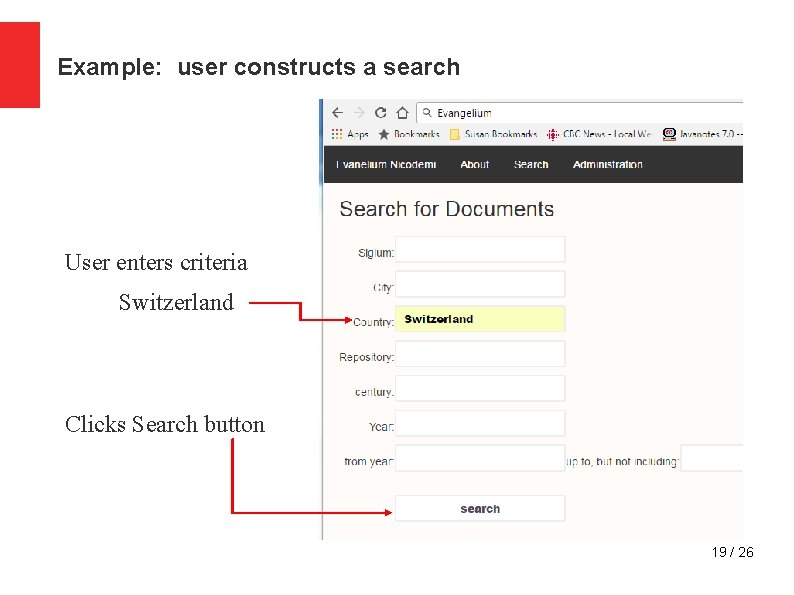The width and height of the screenshot is (794, 595).
Task: Open the Administration menu item
Action: click(x=608, y=165)
